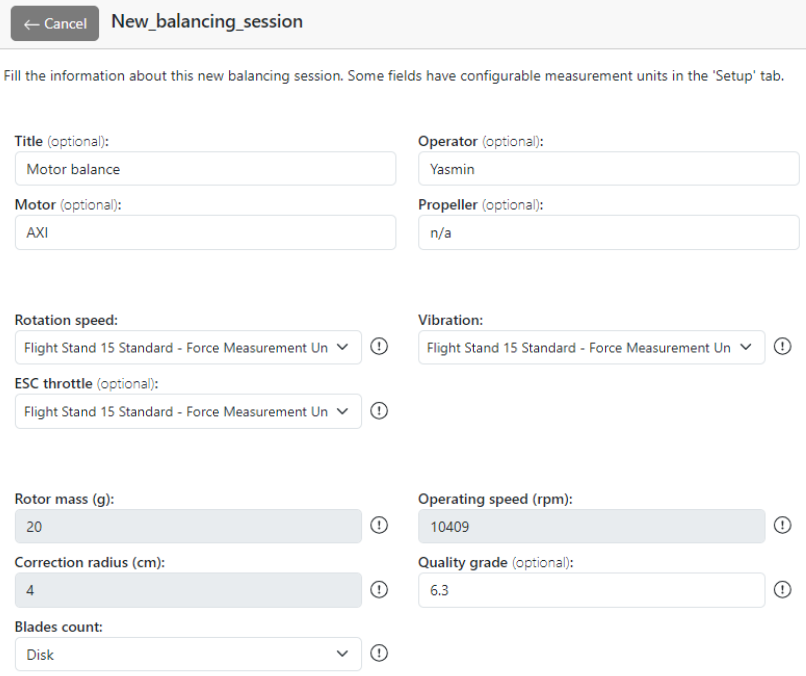The width and height of the screenshot is (806, 676).
Task: Open the ESC throttle dropdown
Action: 188,411
